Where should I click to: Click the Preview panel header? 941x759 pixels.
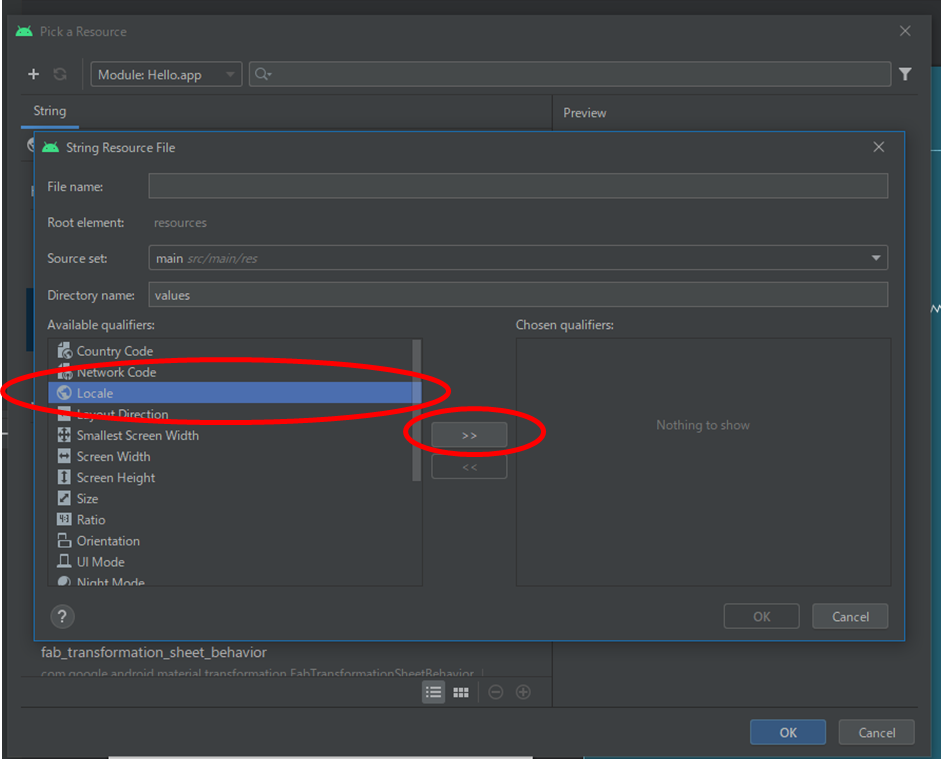click(585, 113)
